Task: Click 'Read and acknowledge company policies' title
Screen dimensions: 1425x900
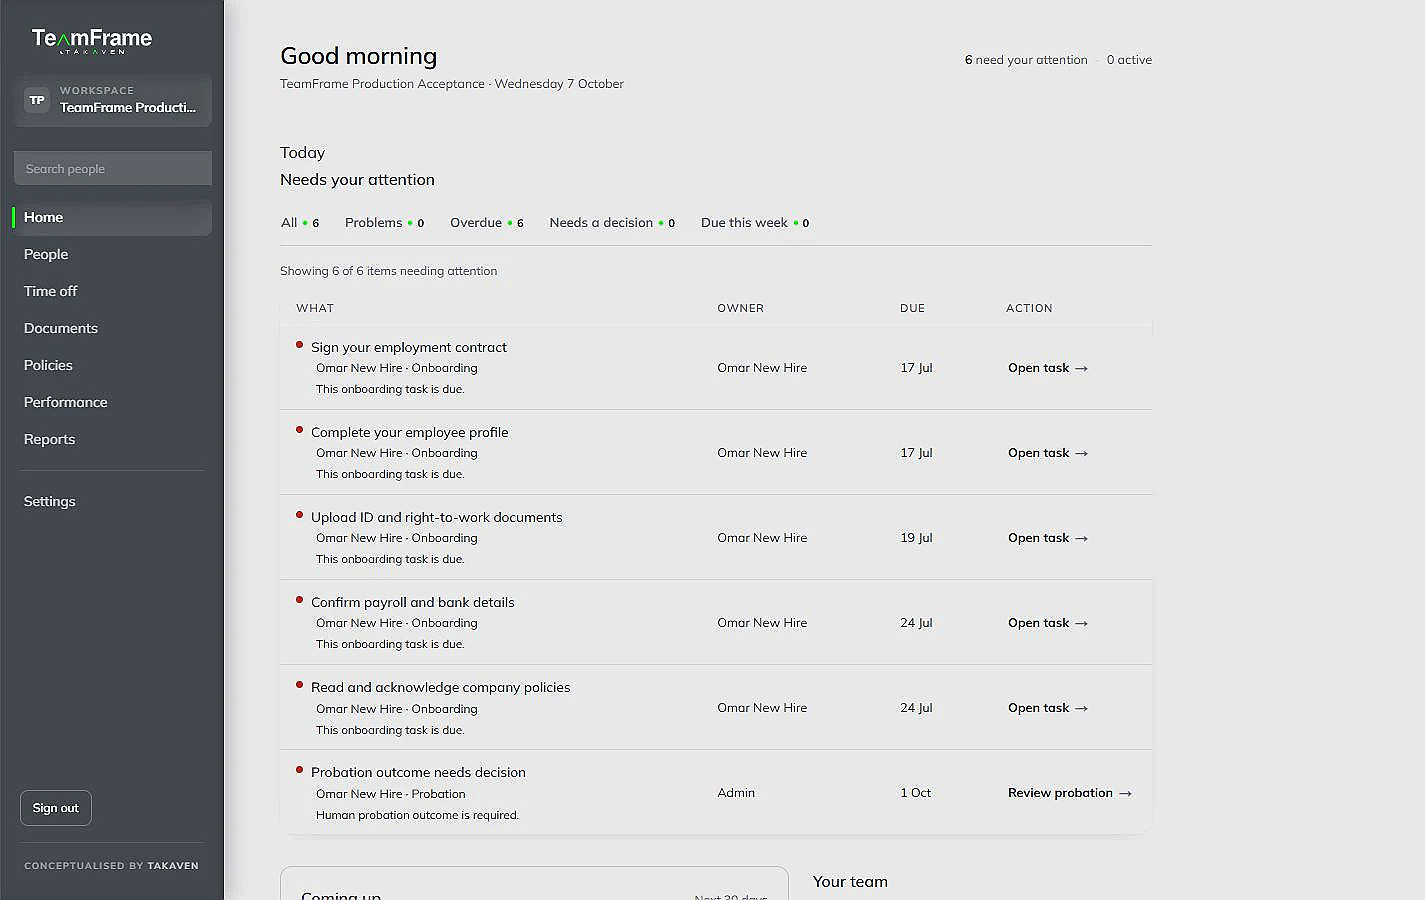Action: click(x=441, y=687)
